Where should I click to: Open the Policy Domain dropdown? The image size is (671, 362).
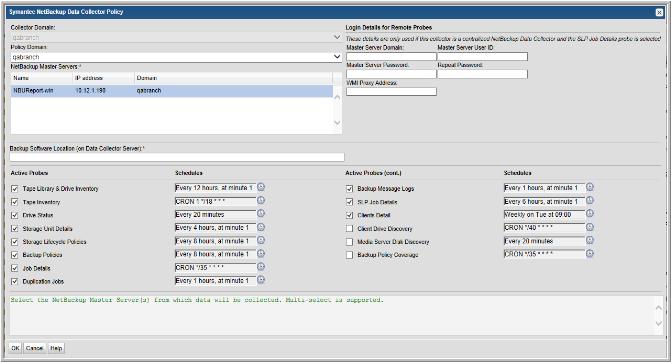(x=337, y=56)
